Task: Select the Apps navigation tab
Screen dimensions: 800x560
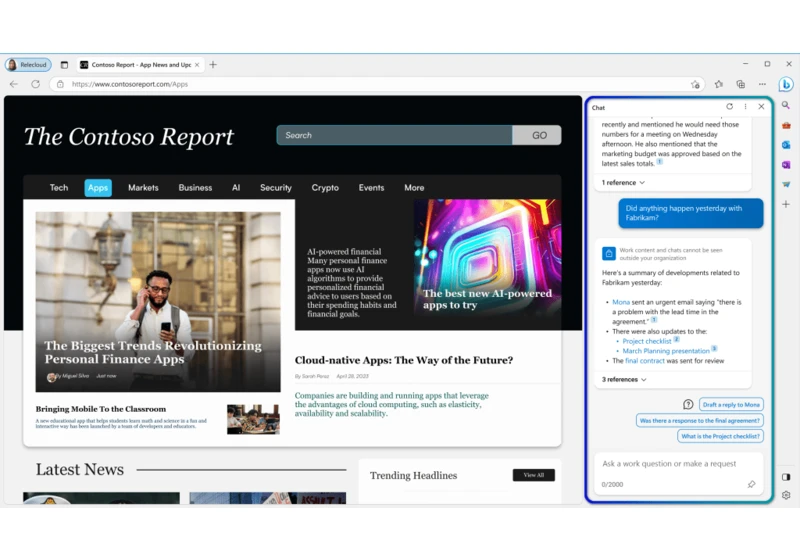Action: [x=98, y=188]
